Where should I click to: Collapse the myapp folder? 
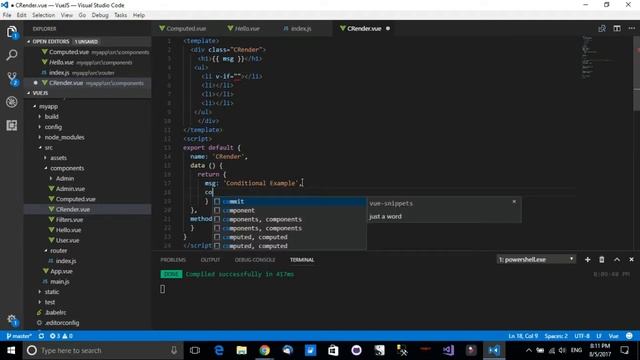48,106
